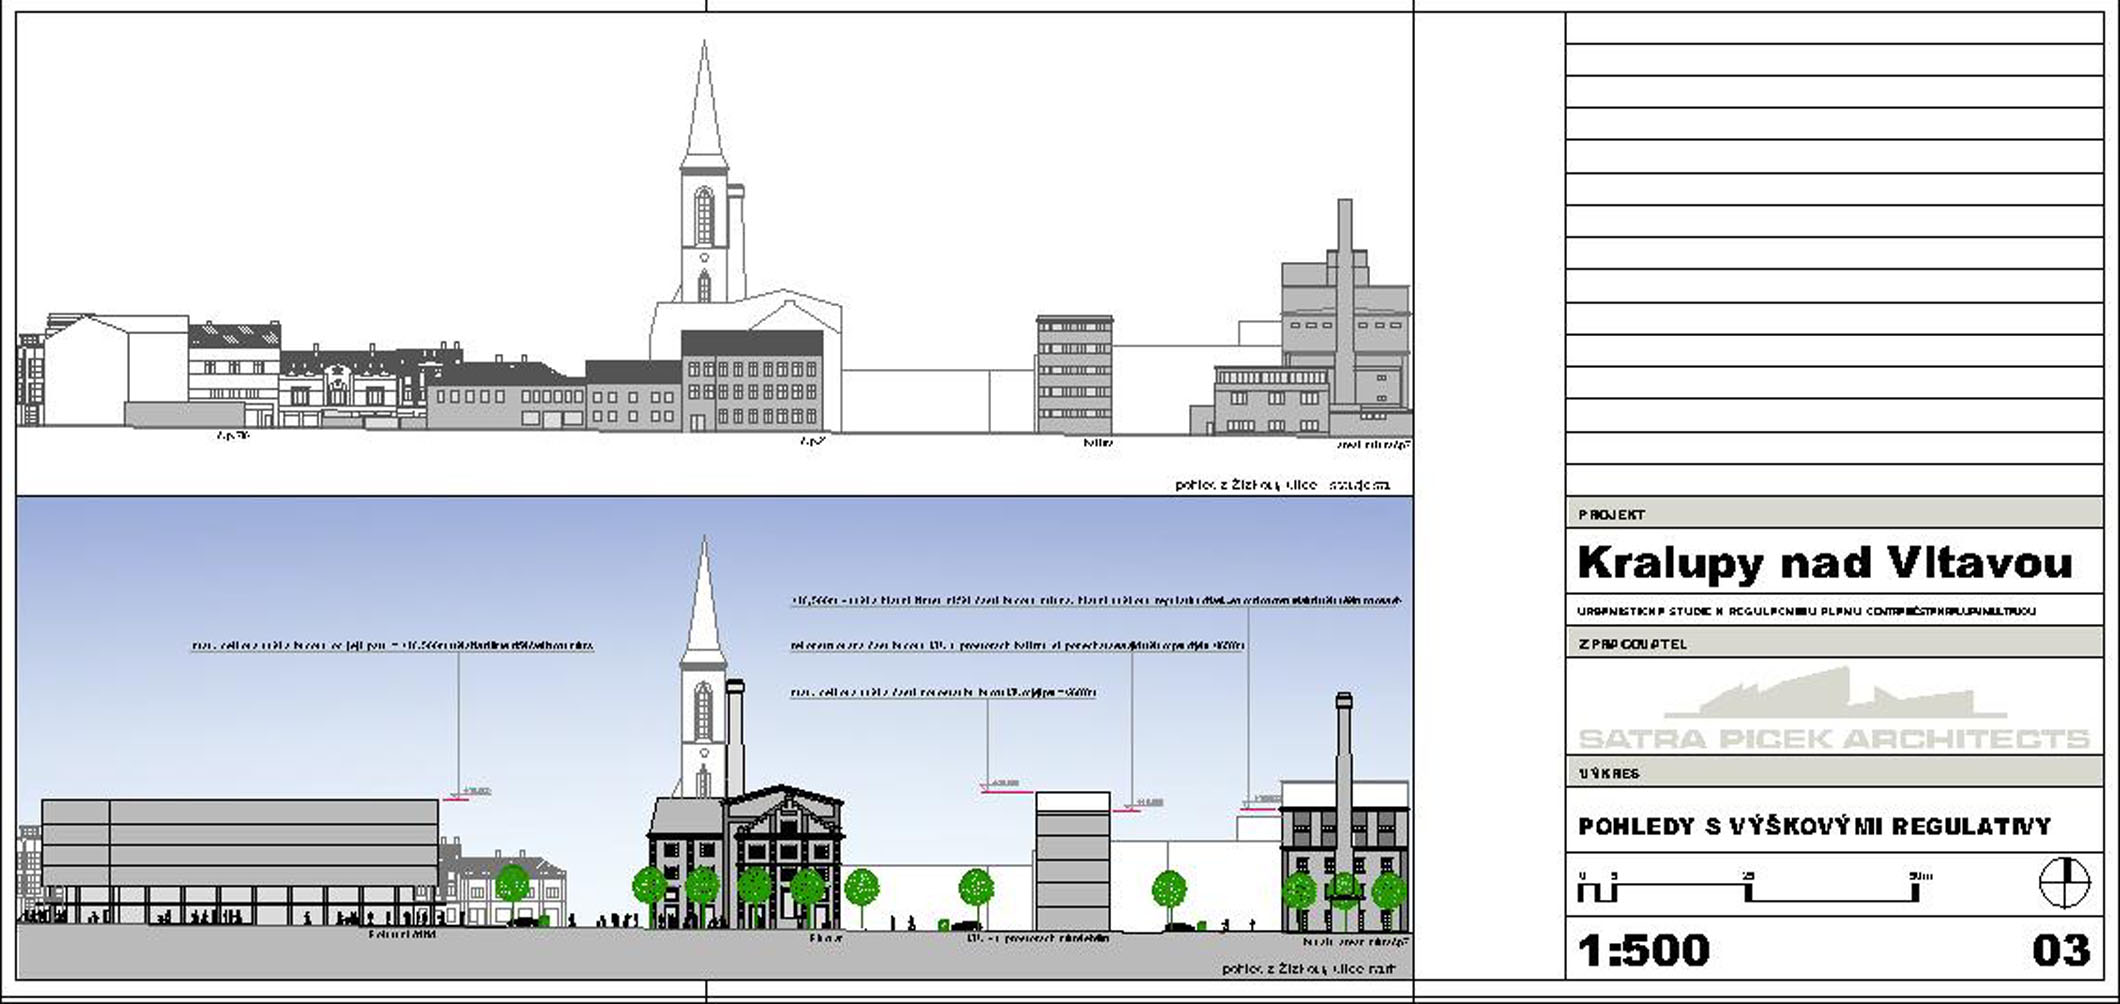2120x1004 pixels.
Task: Click the 1:500 scale text
Action: pos(1643,950)
